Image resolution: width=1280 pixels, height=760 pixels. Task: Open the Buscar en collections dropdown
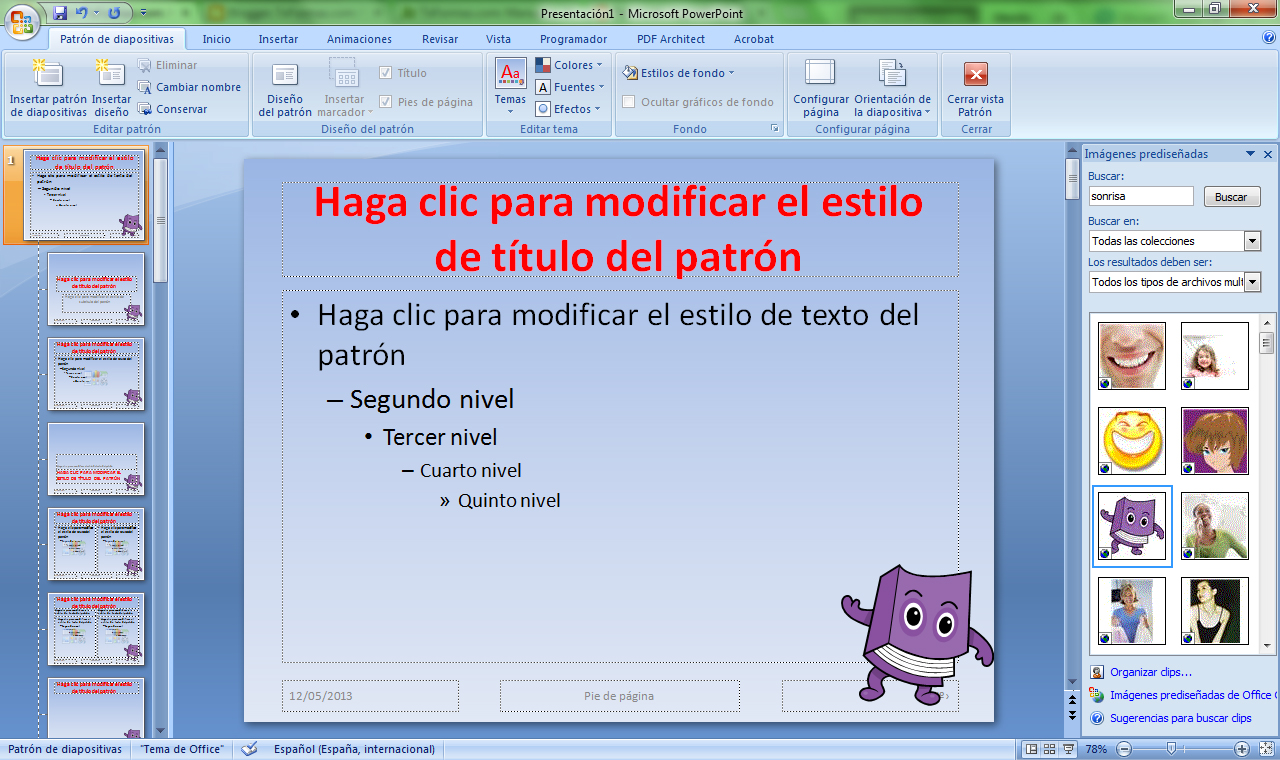coord(1252,241)
